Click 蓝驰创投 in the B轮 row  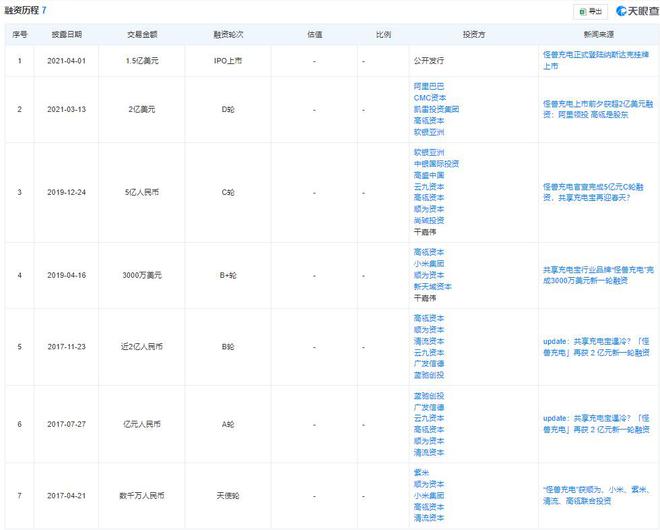tap(428, 375)
